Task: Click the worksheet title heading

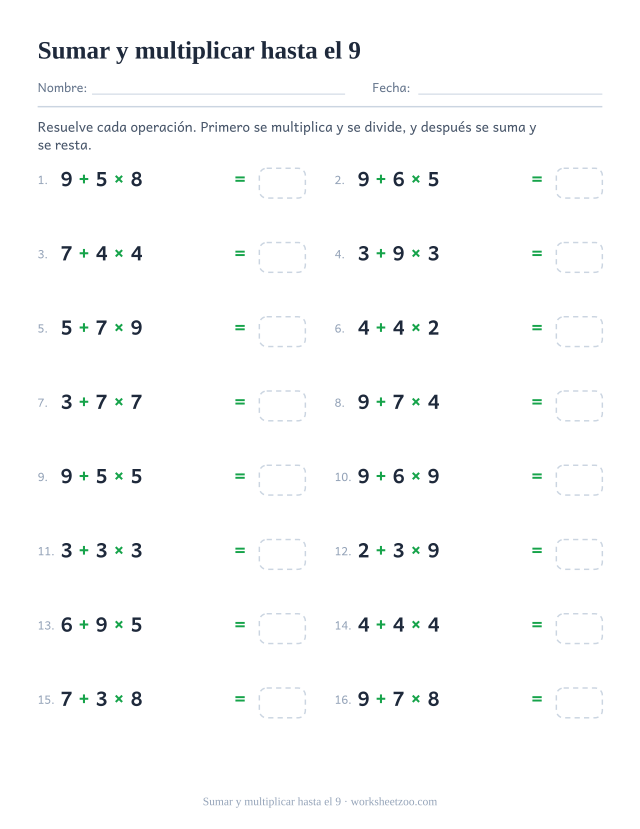Action: point(199,51)
